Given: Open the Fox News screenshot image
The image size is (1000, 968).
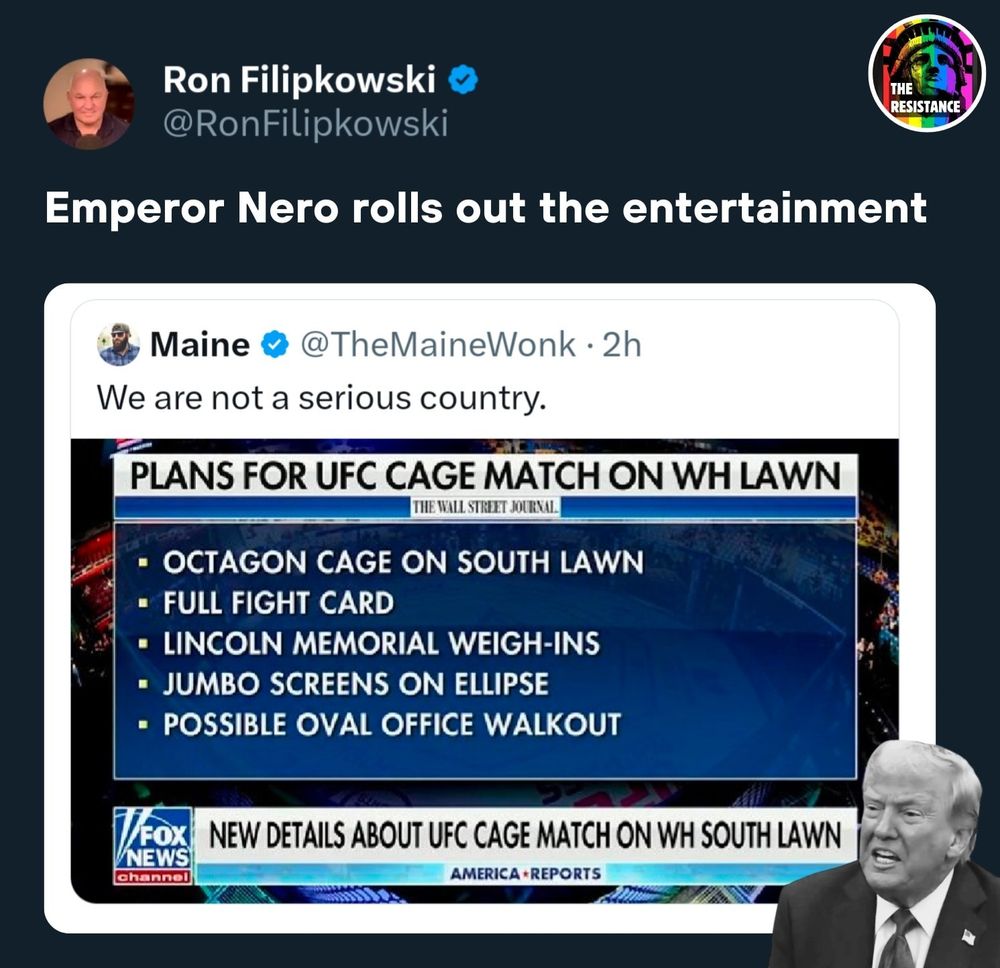Looking at the screenshot, I should pyautogui.click(x=485, y=670).
